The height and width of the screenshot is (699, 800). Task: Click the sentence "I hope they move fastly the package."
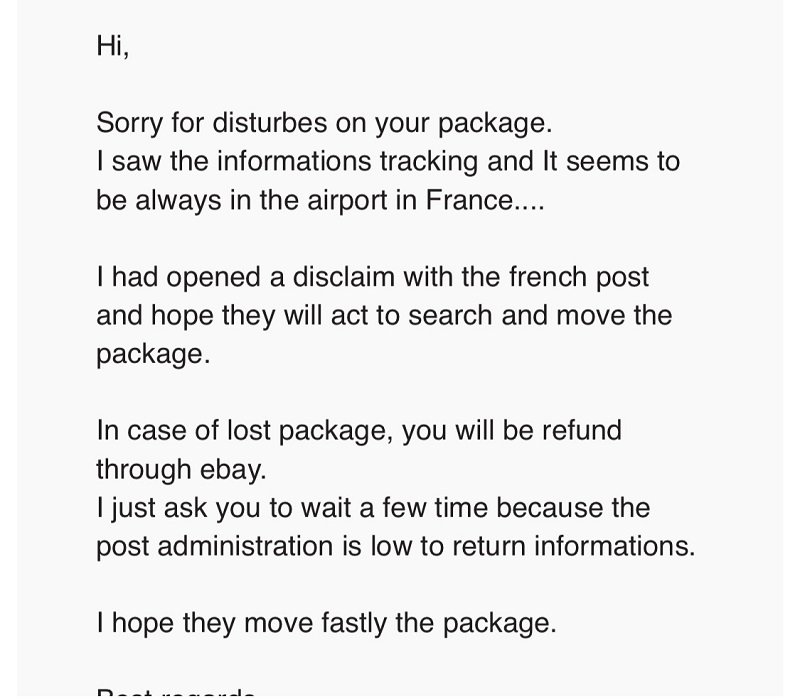click(326, 623)
